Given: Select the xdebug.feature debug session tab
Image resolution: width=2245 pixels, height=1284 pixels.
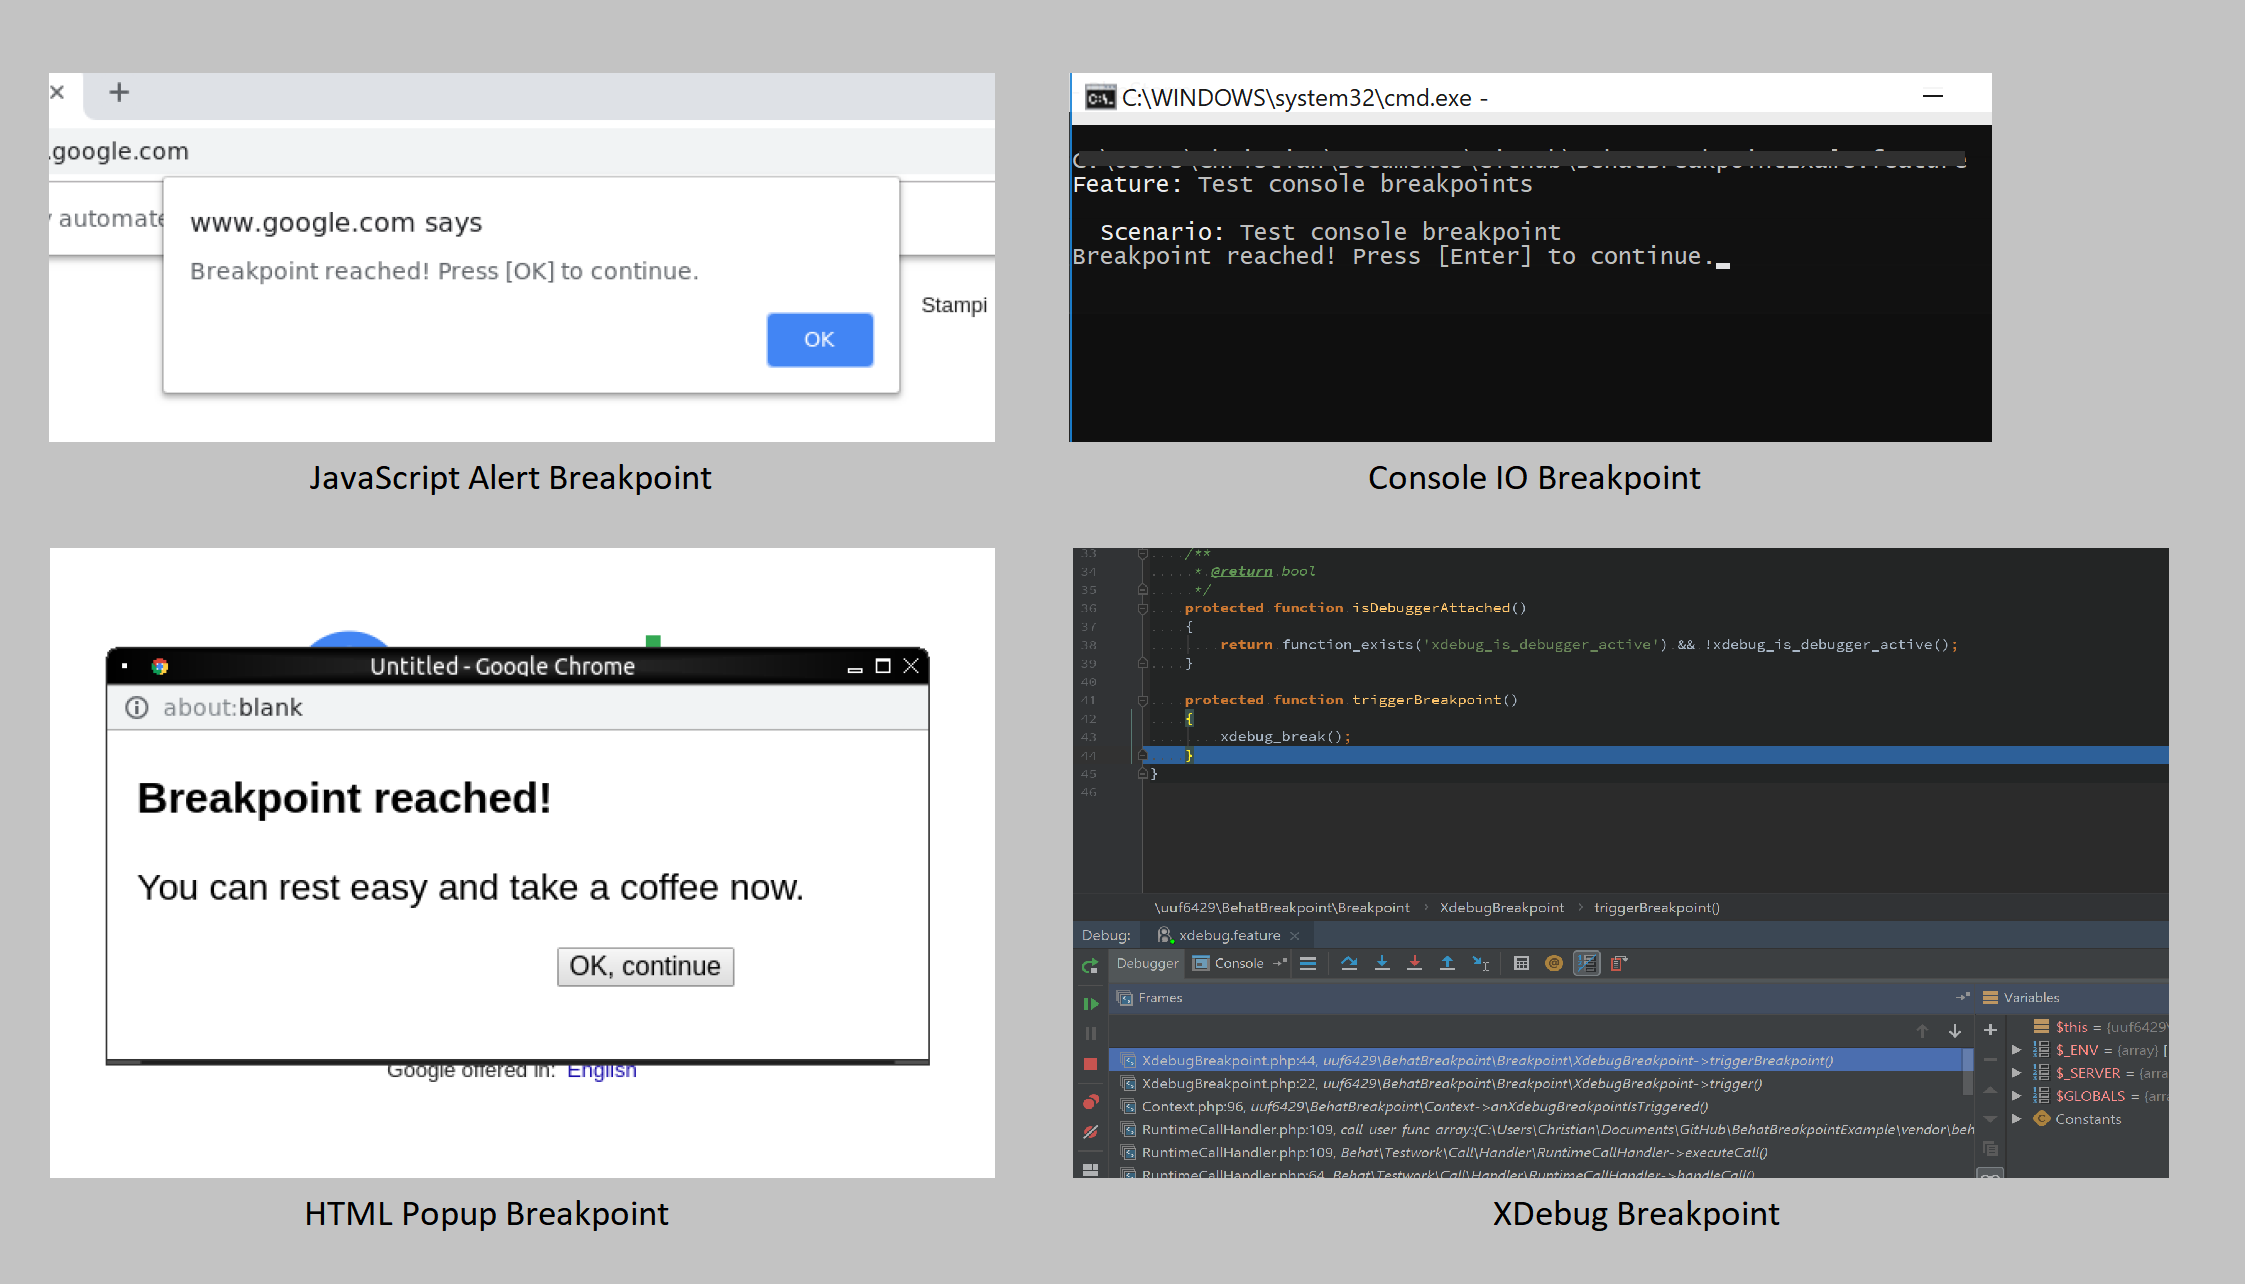Looking at the screenshot, I should click(1228, 935).
